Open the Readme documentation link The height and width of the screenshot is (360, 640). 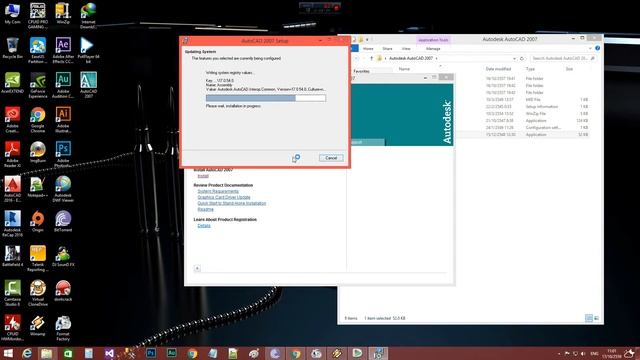point(205,209)
